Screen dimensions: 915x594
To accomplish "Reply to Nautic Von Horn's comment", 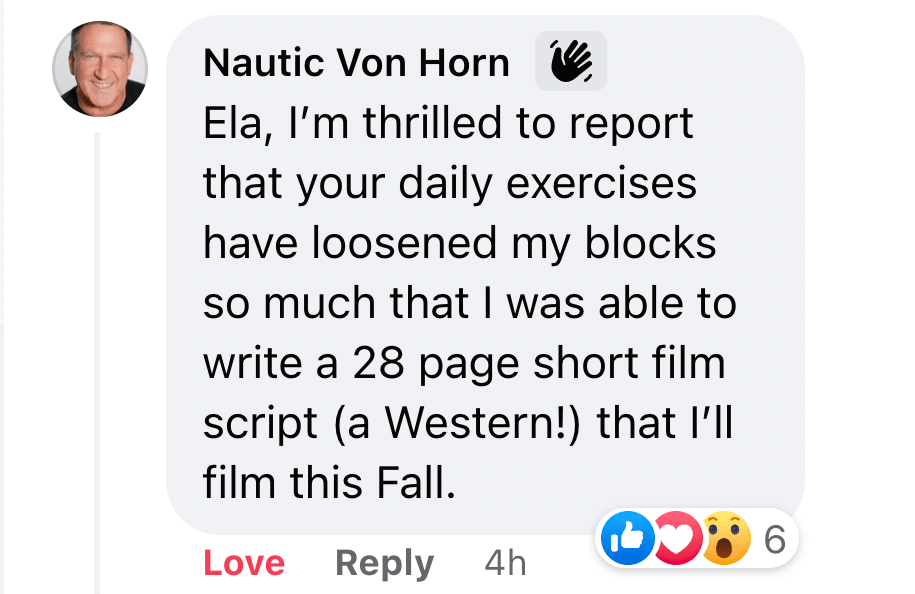I will click(385, 563).
